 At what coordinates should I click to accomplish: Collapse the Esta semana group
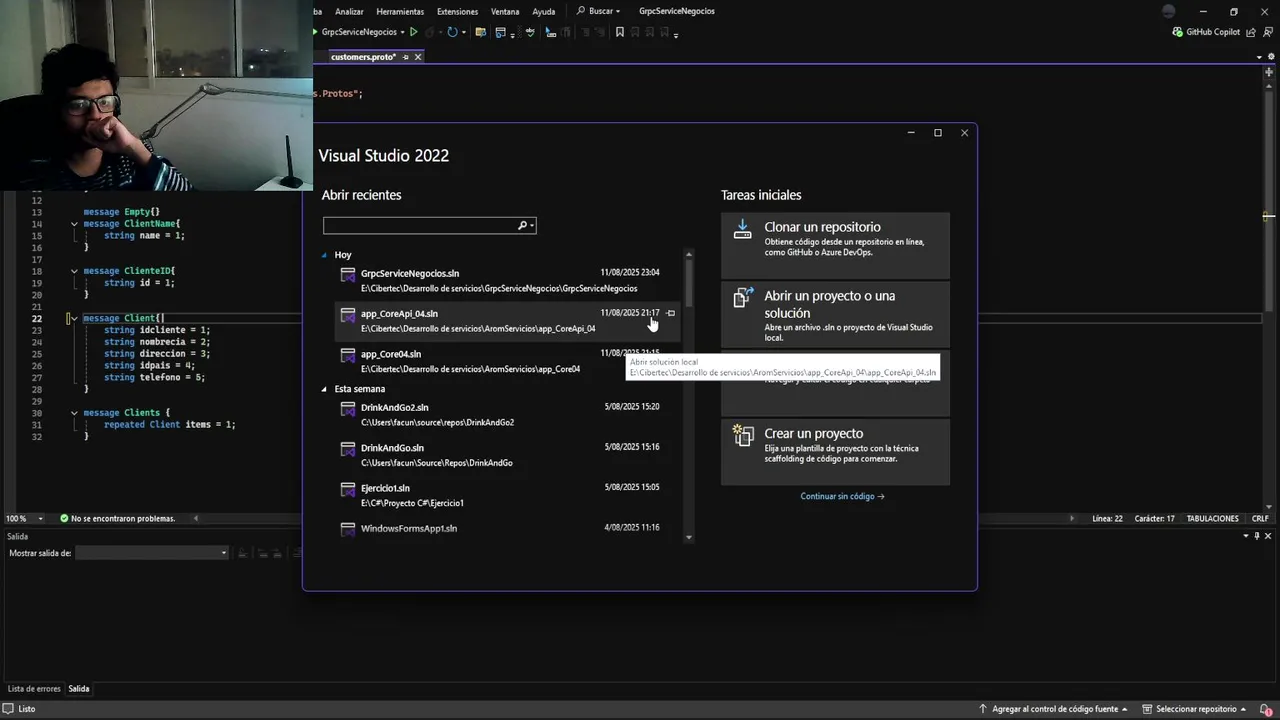tap(324, 389)
